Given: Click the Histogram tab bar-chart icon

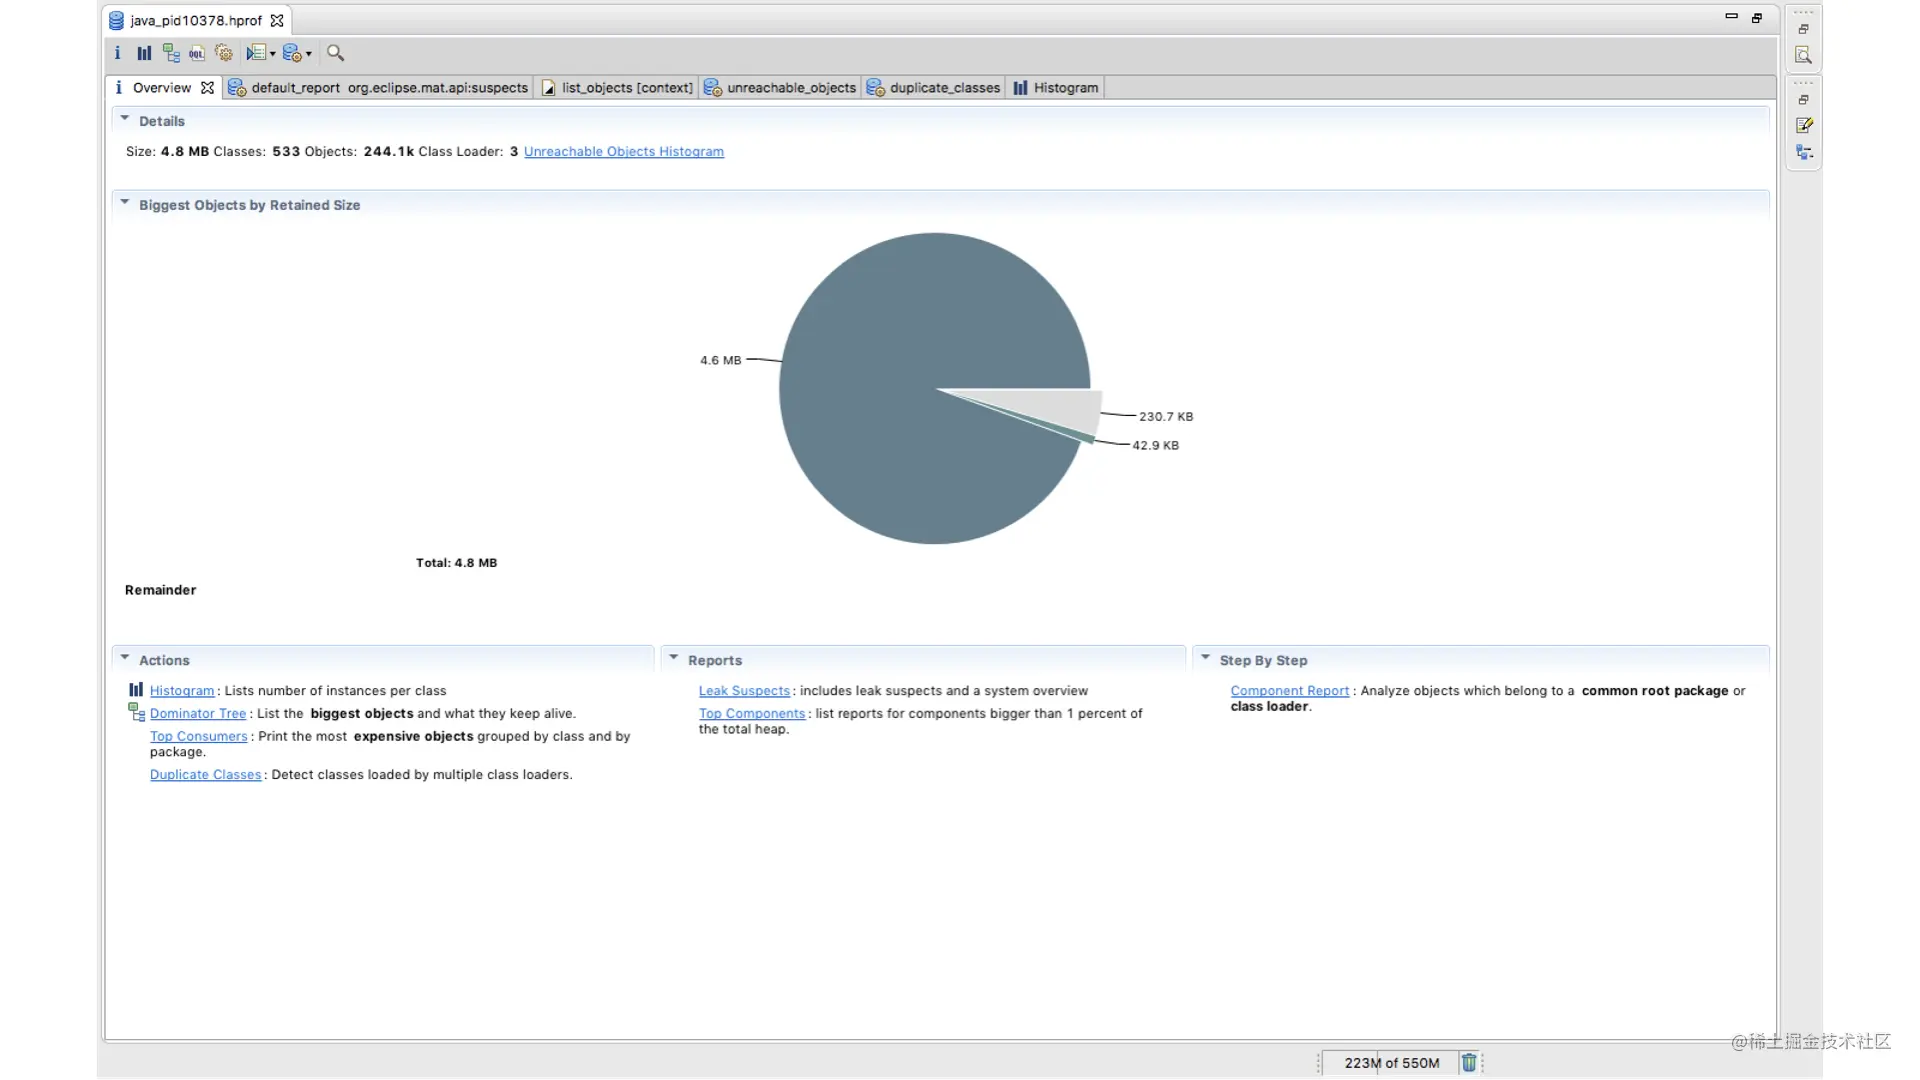Looking at the screenshot, I should tap(1020, 88).
